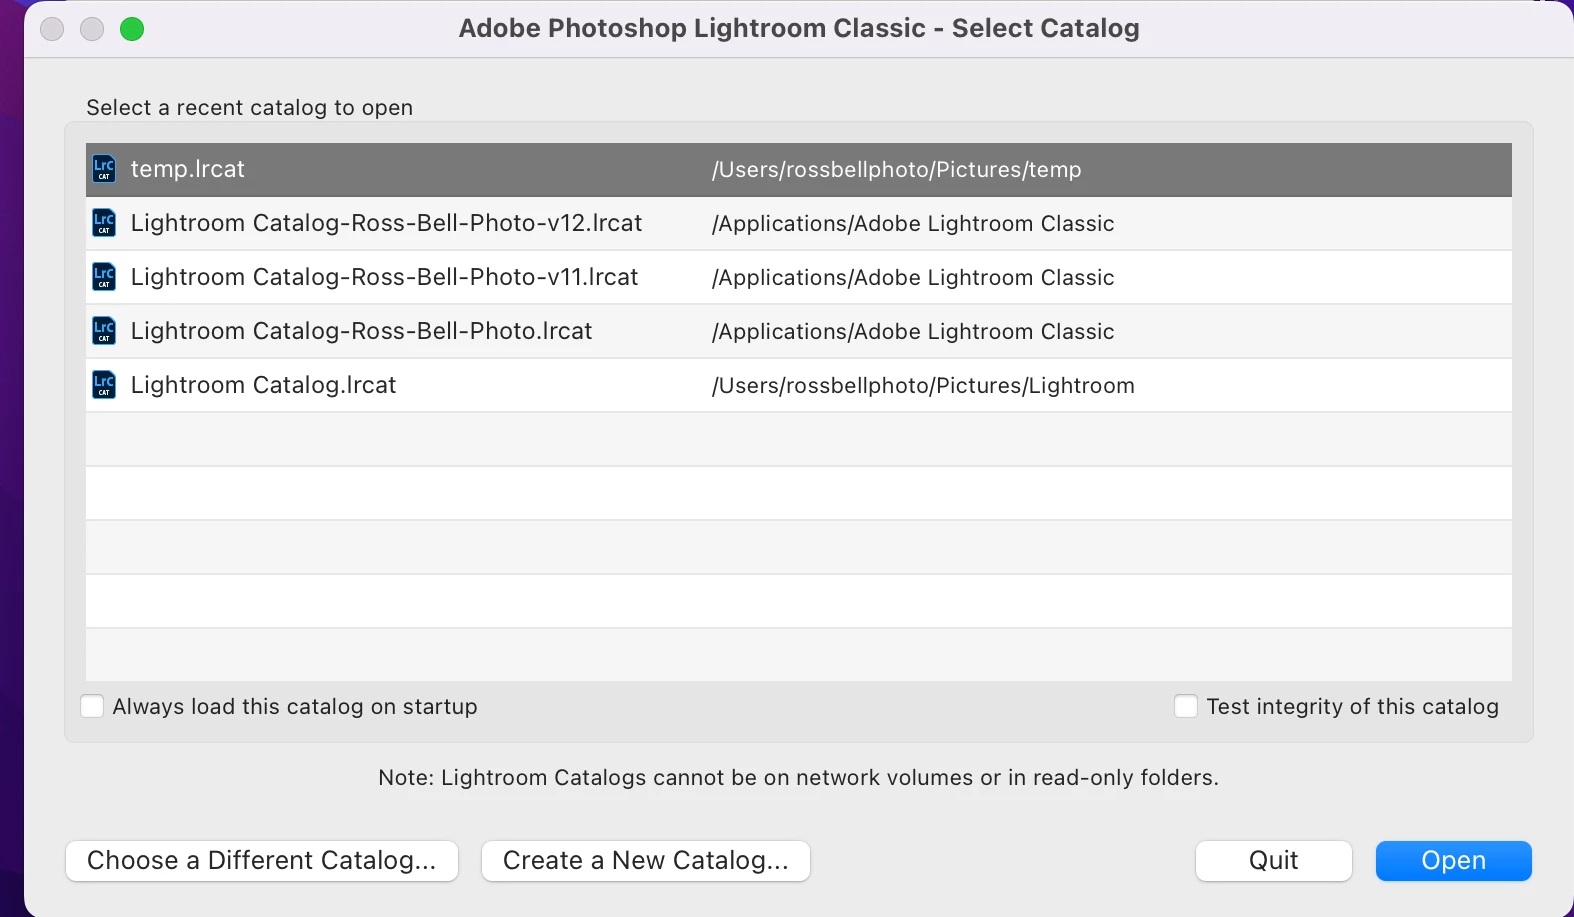Click the grayed-out minimize window button
This screenshot has height=917, width=1574.
click(92, 29)
